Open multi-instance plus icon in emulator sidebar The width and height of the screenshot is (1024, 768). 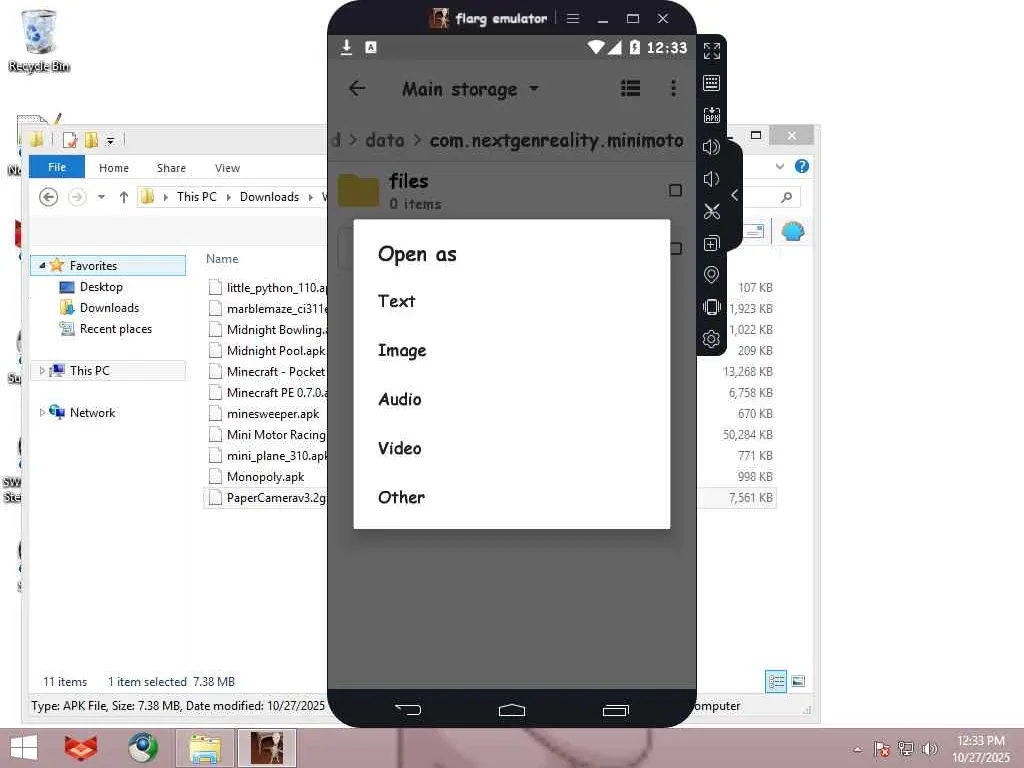click(x=711, y=243)
